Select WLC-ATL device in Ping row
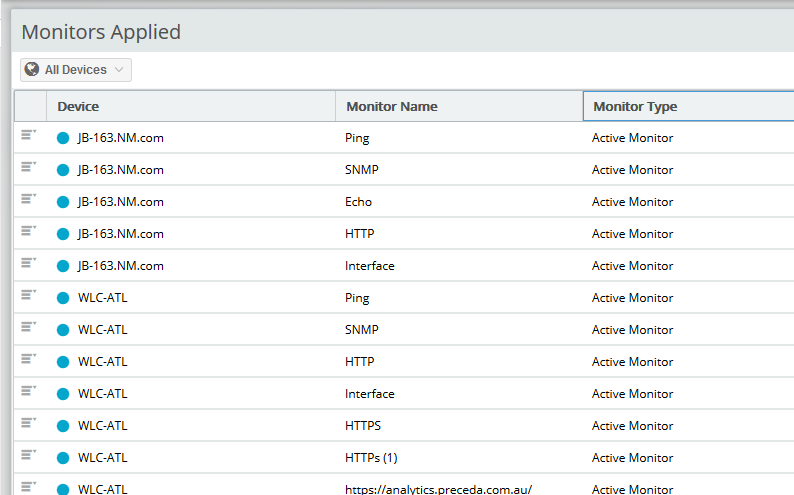 point(102,298)
